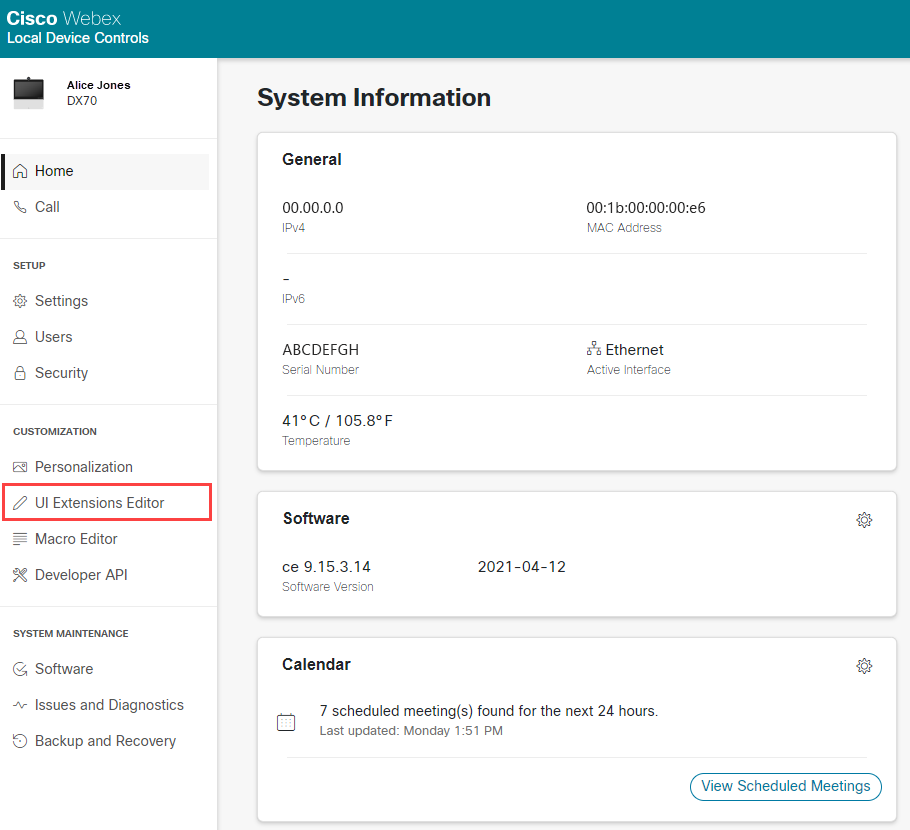Go to Settings under Setup
The height and width of the screenshot is (830, 910).
(61, 301)
